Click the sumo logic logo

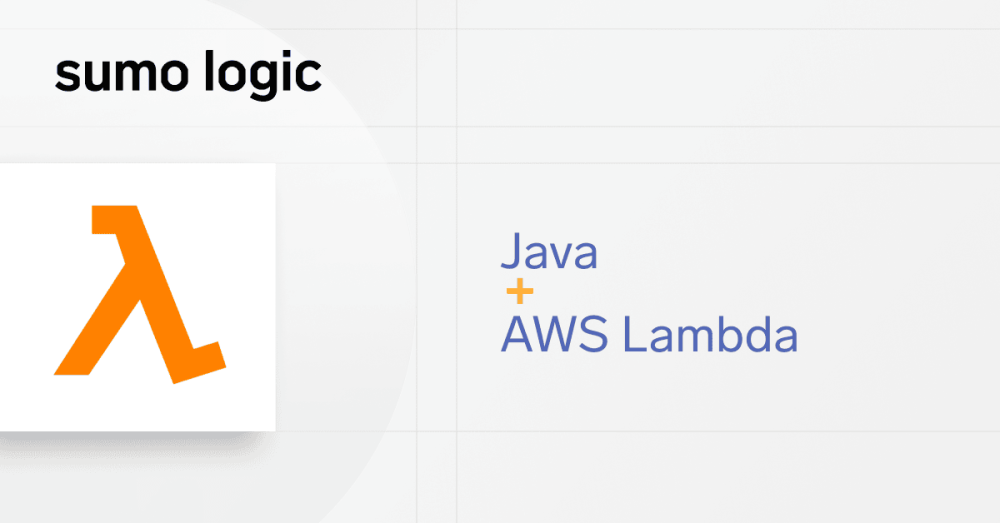click(188, 74)
